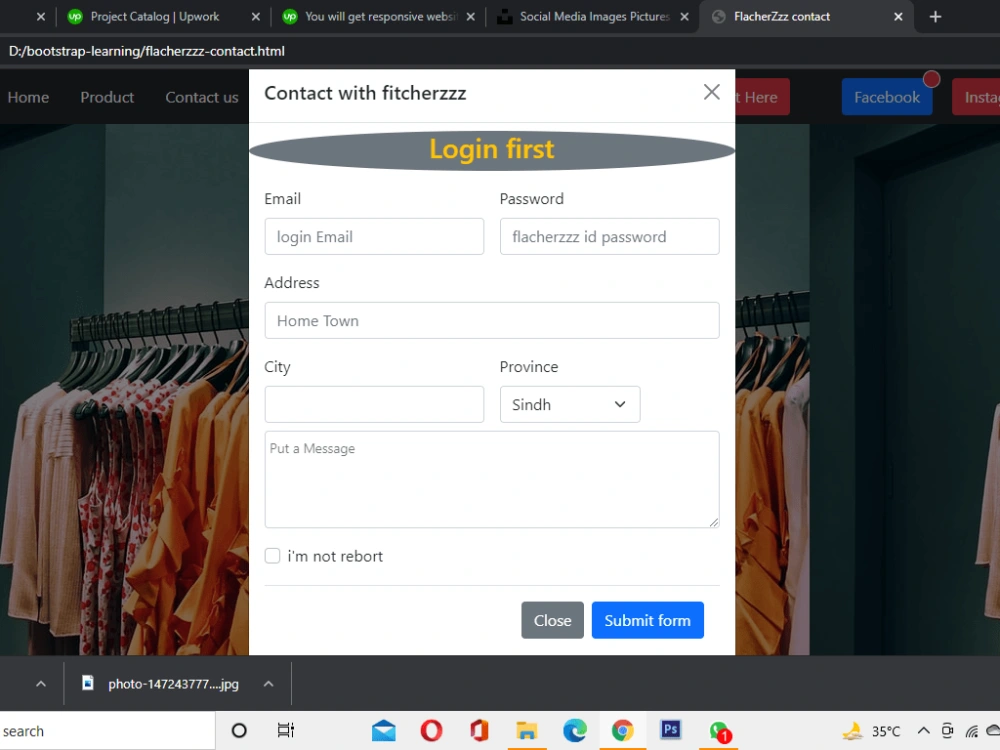This screenshot has height=750, width=1000.
Task: Click the Province label text
Action: click(x=529, y=367)
